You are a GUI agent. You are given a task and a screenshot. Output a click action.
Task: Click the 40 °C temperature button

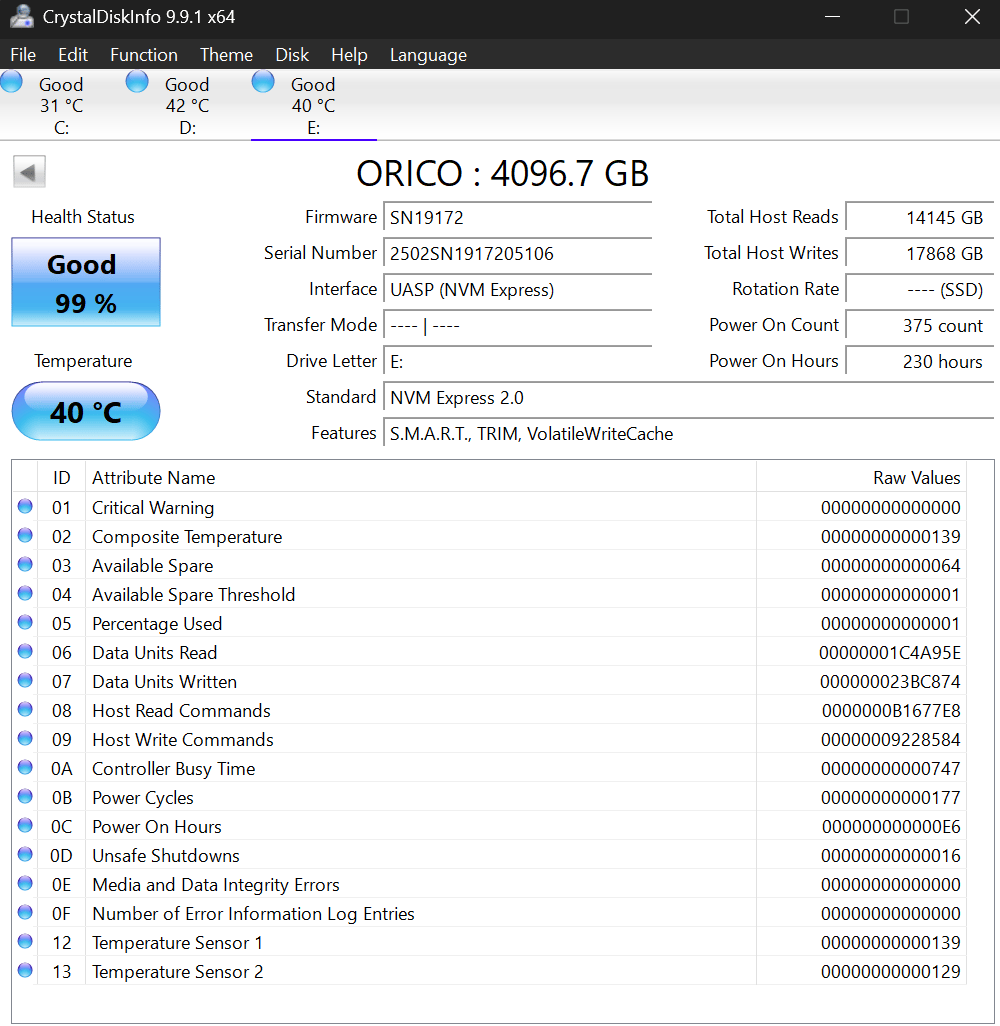(86, 411)
